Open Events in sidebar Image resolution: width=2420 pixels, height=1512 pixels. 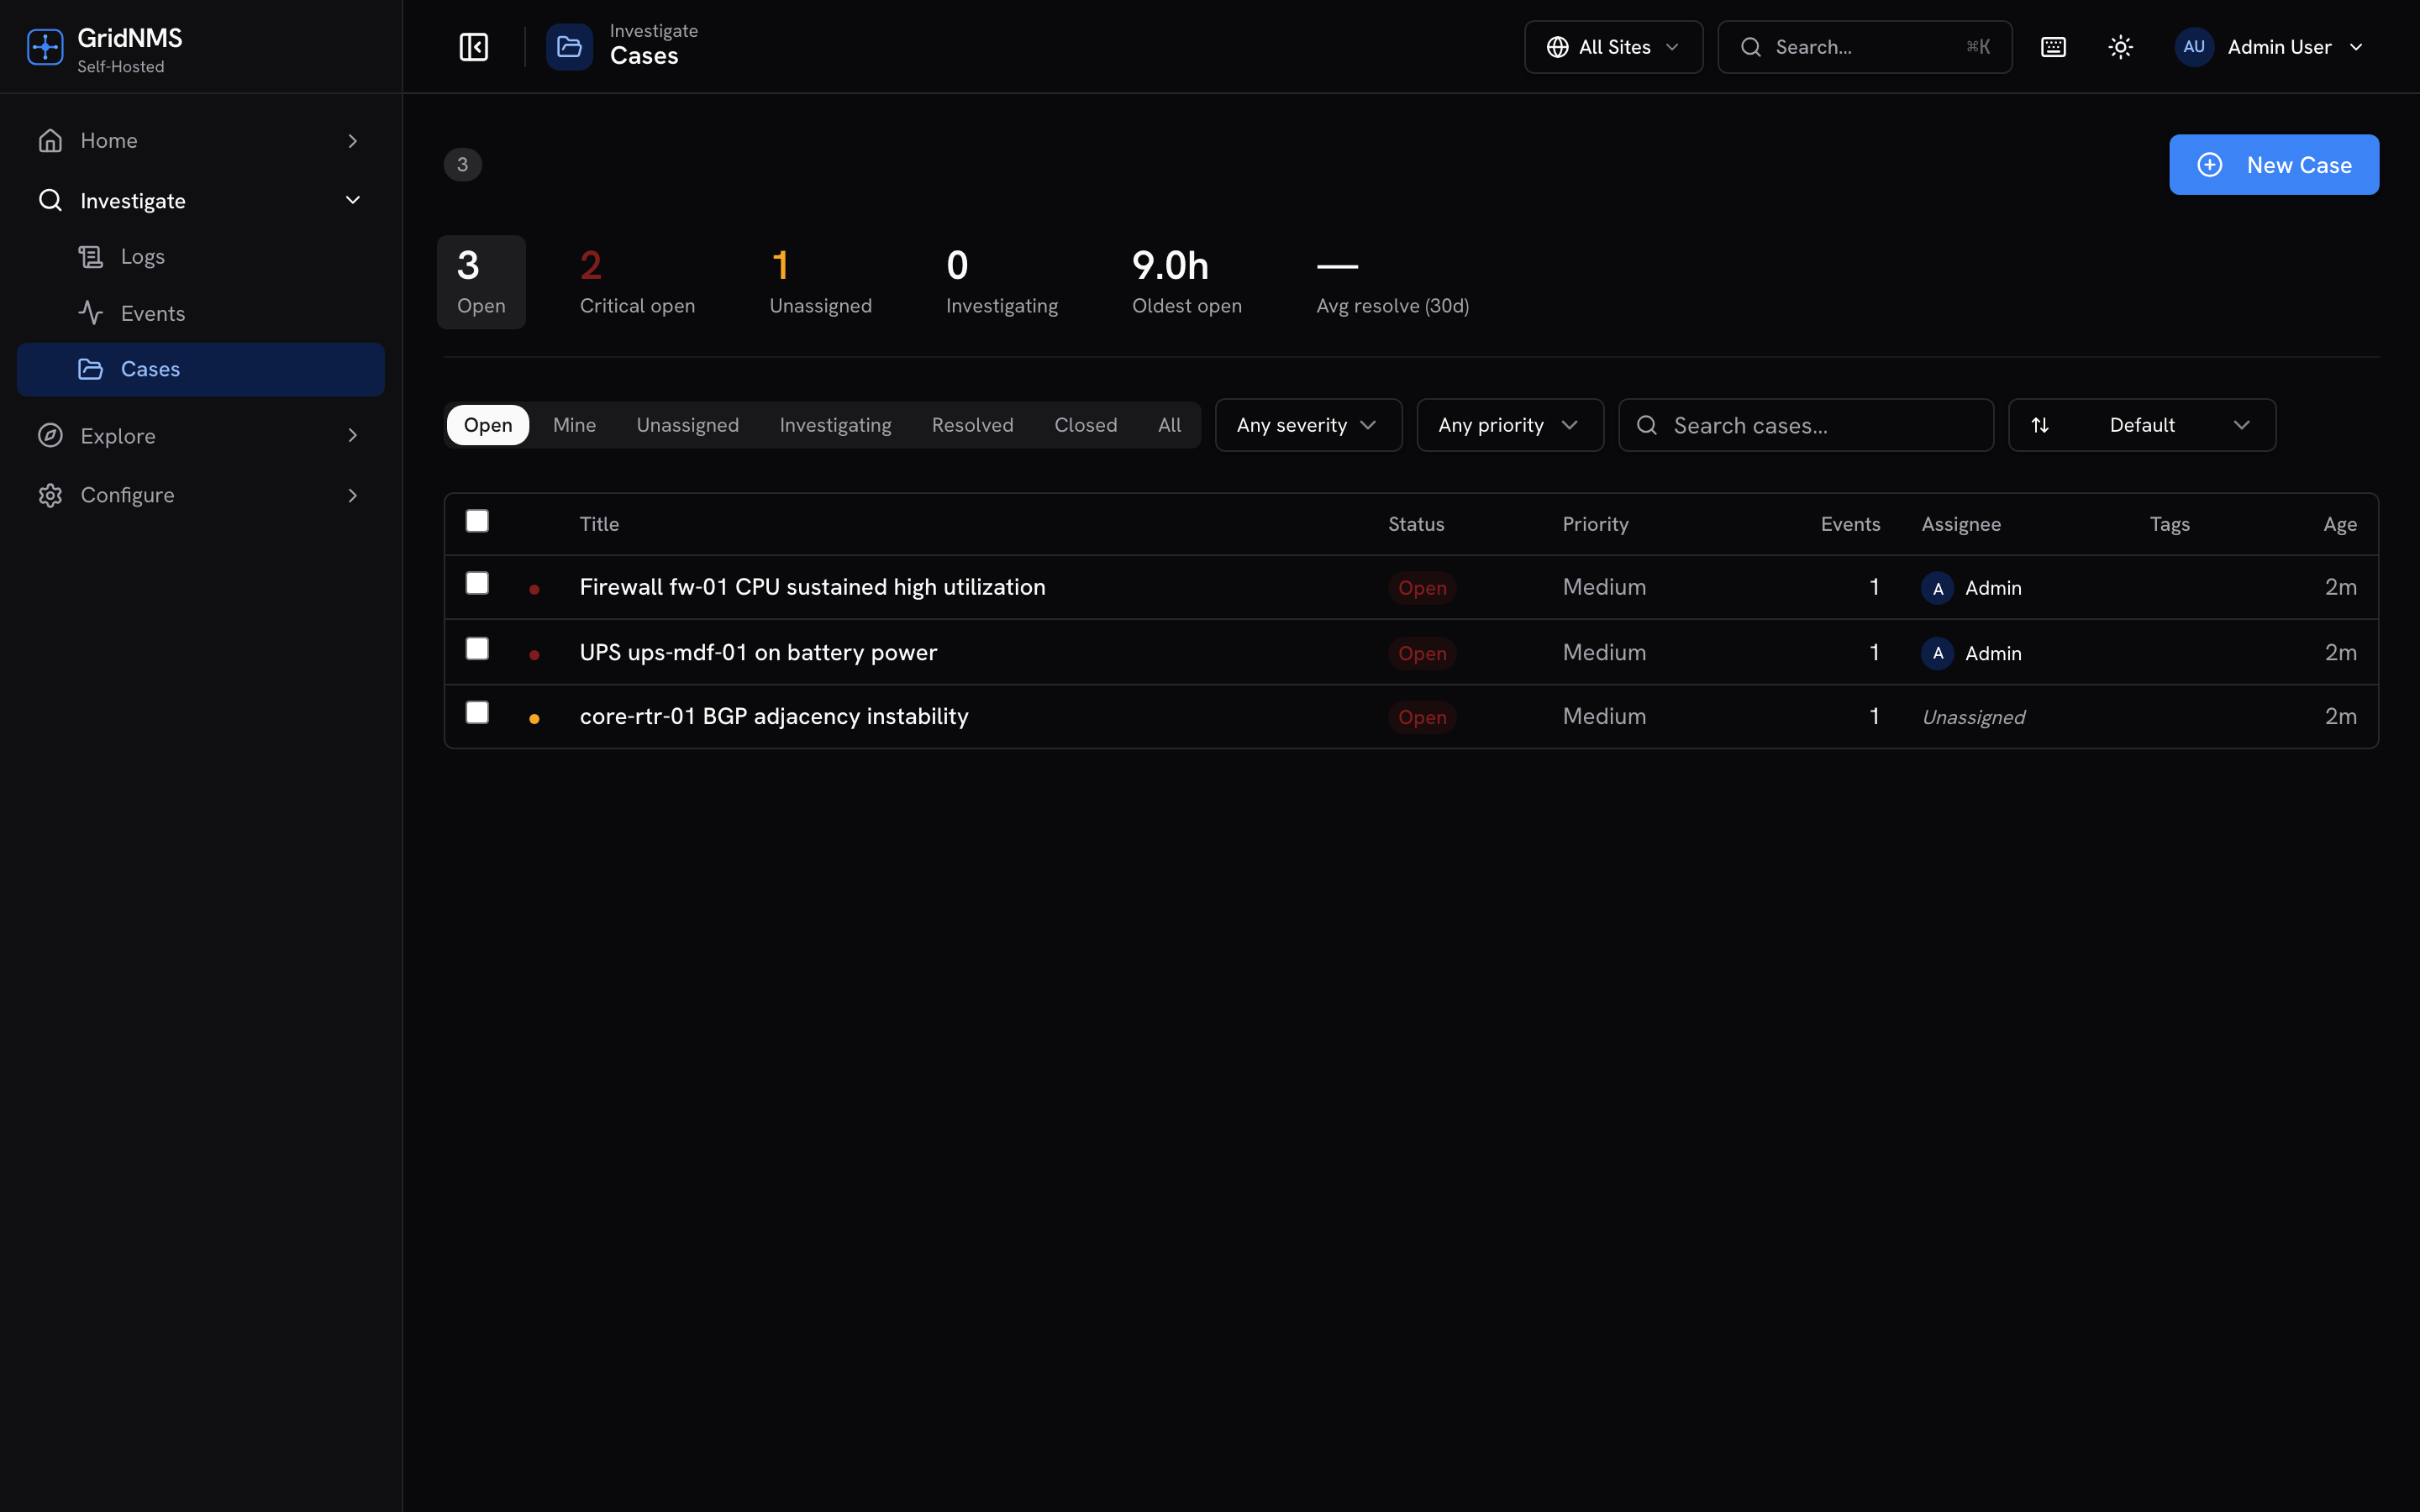pyautogui.click(x=201, y=313)
